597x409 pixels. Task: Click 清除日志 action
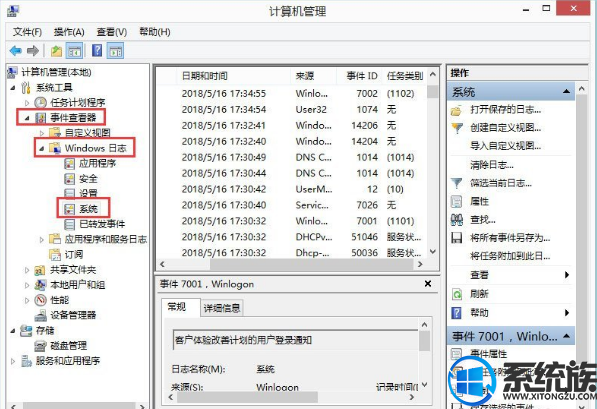coord(492,165)
